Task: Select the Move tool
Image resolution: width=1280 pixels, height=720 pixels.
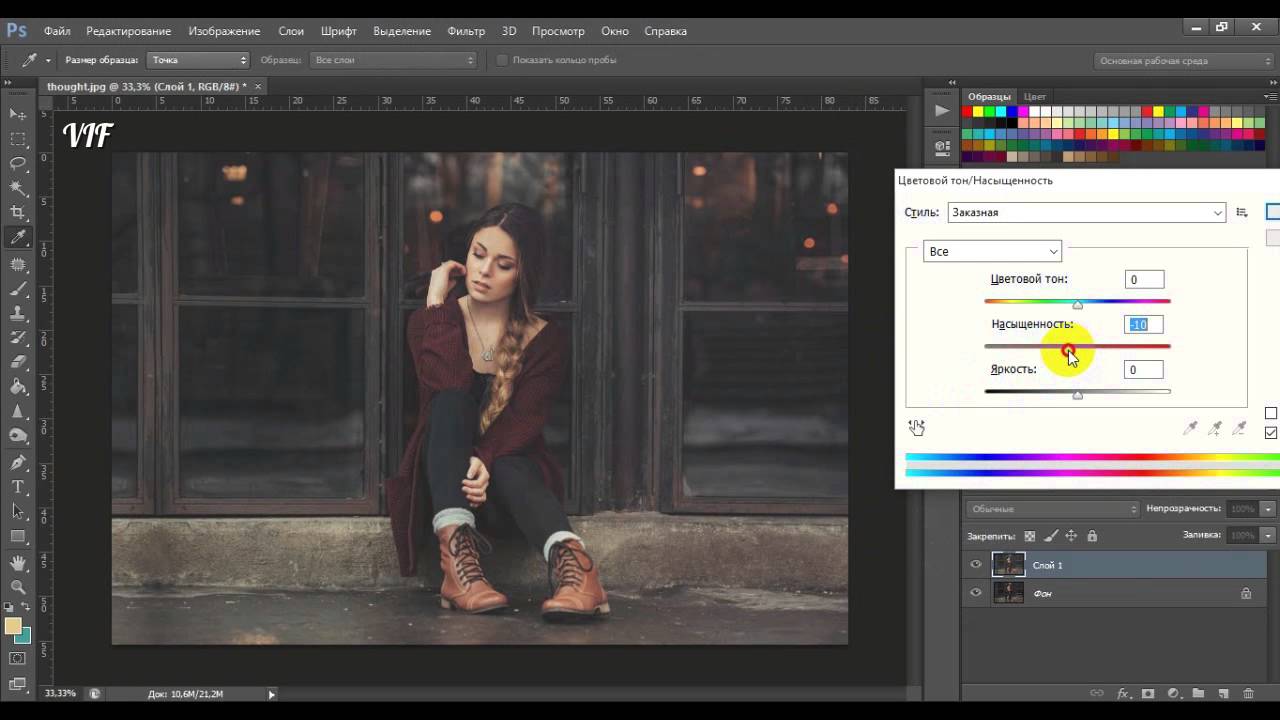Action: tap(18, 114)
